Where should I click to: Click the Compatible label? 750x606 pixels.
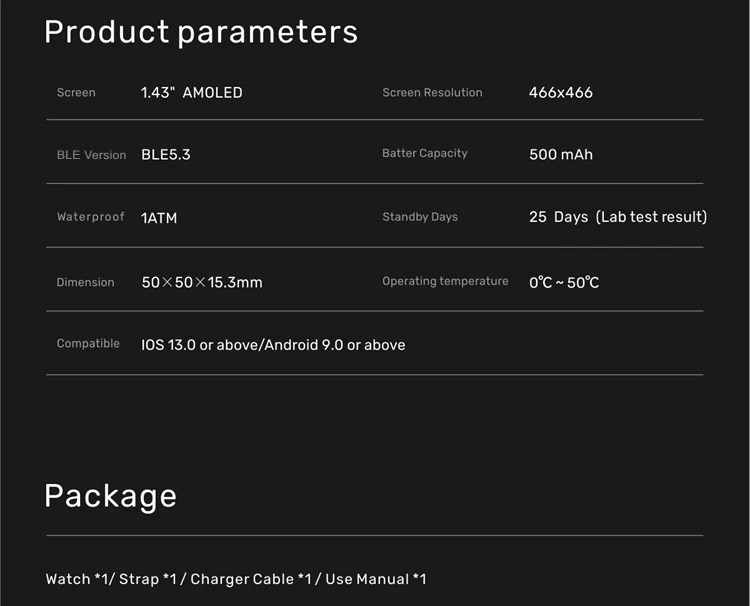coord(88,344)
